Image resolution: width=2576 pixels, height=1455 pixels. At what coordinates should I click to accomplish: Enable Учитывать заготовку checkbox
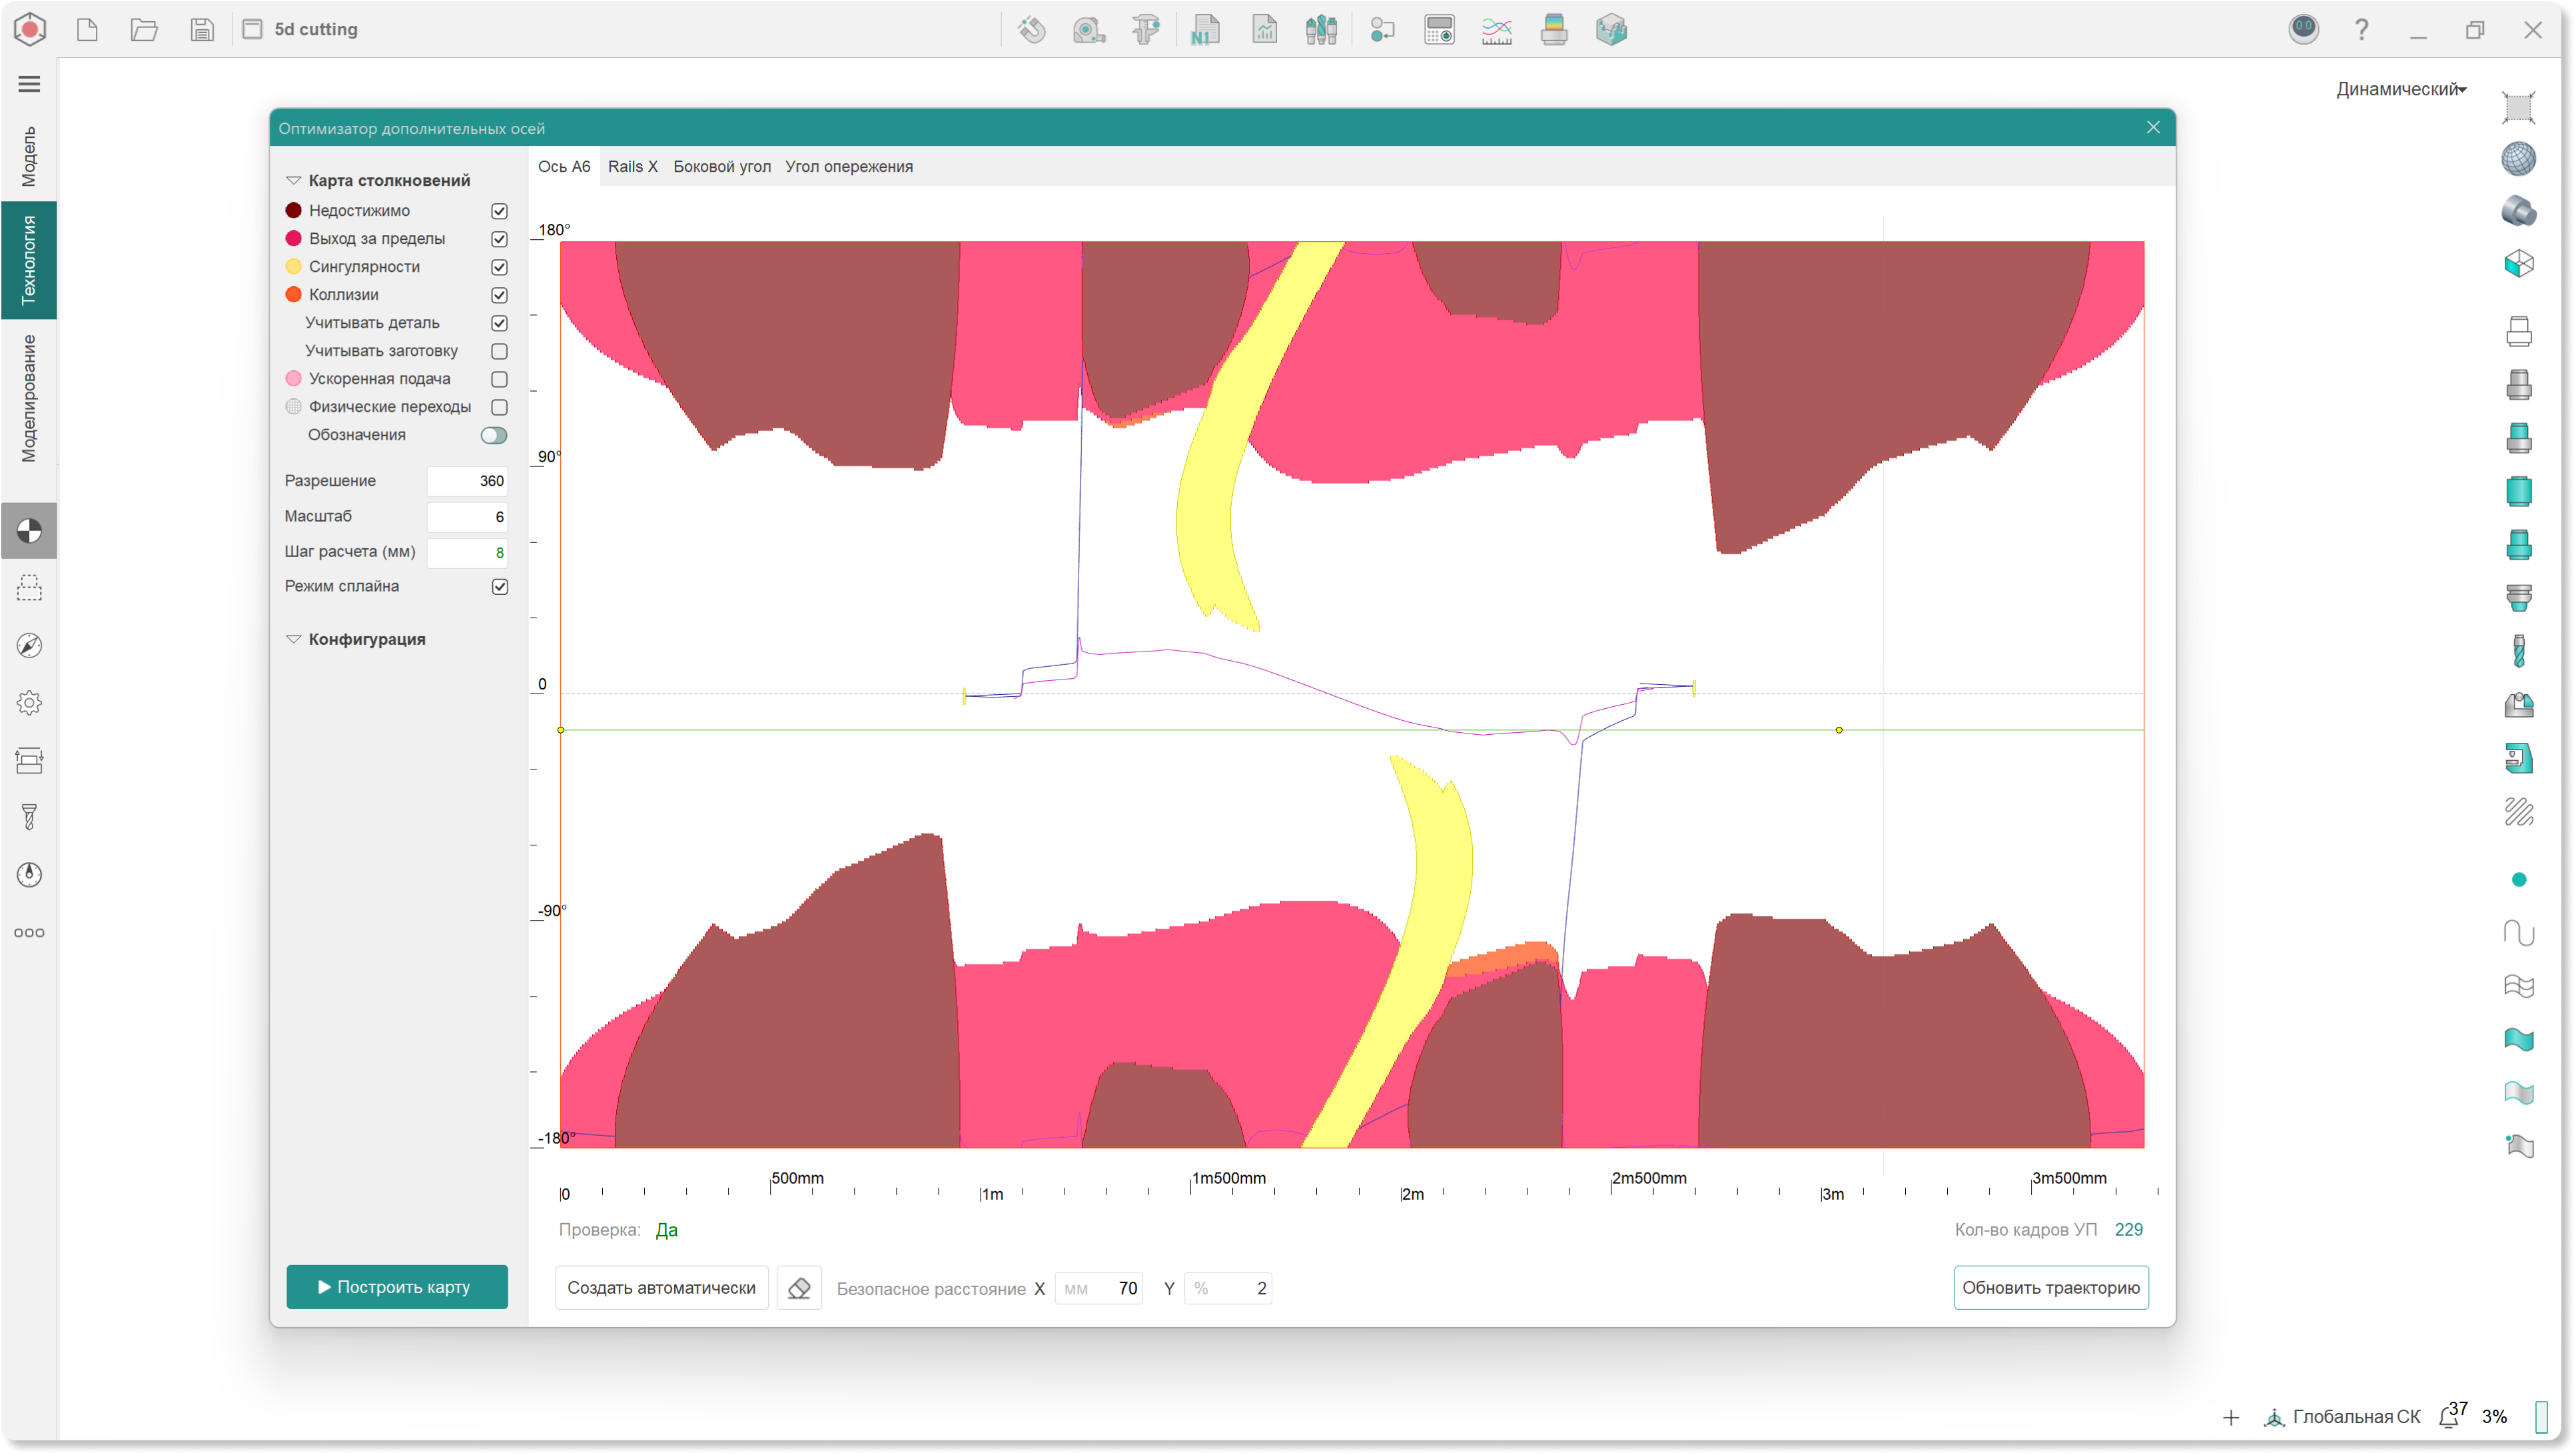(499, 351)
